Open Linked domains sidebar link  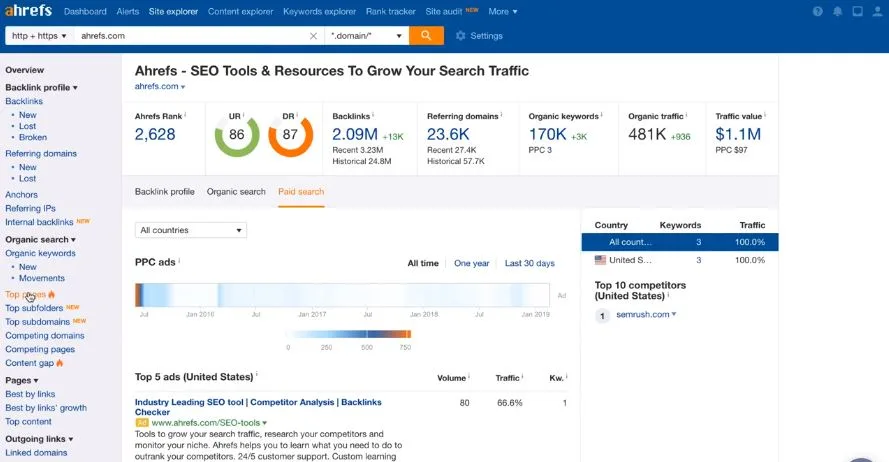tap(36, 452)
